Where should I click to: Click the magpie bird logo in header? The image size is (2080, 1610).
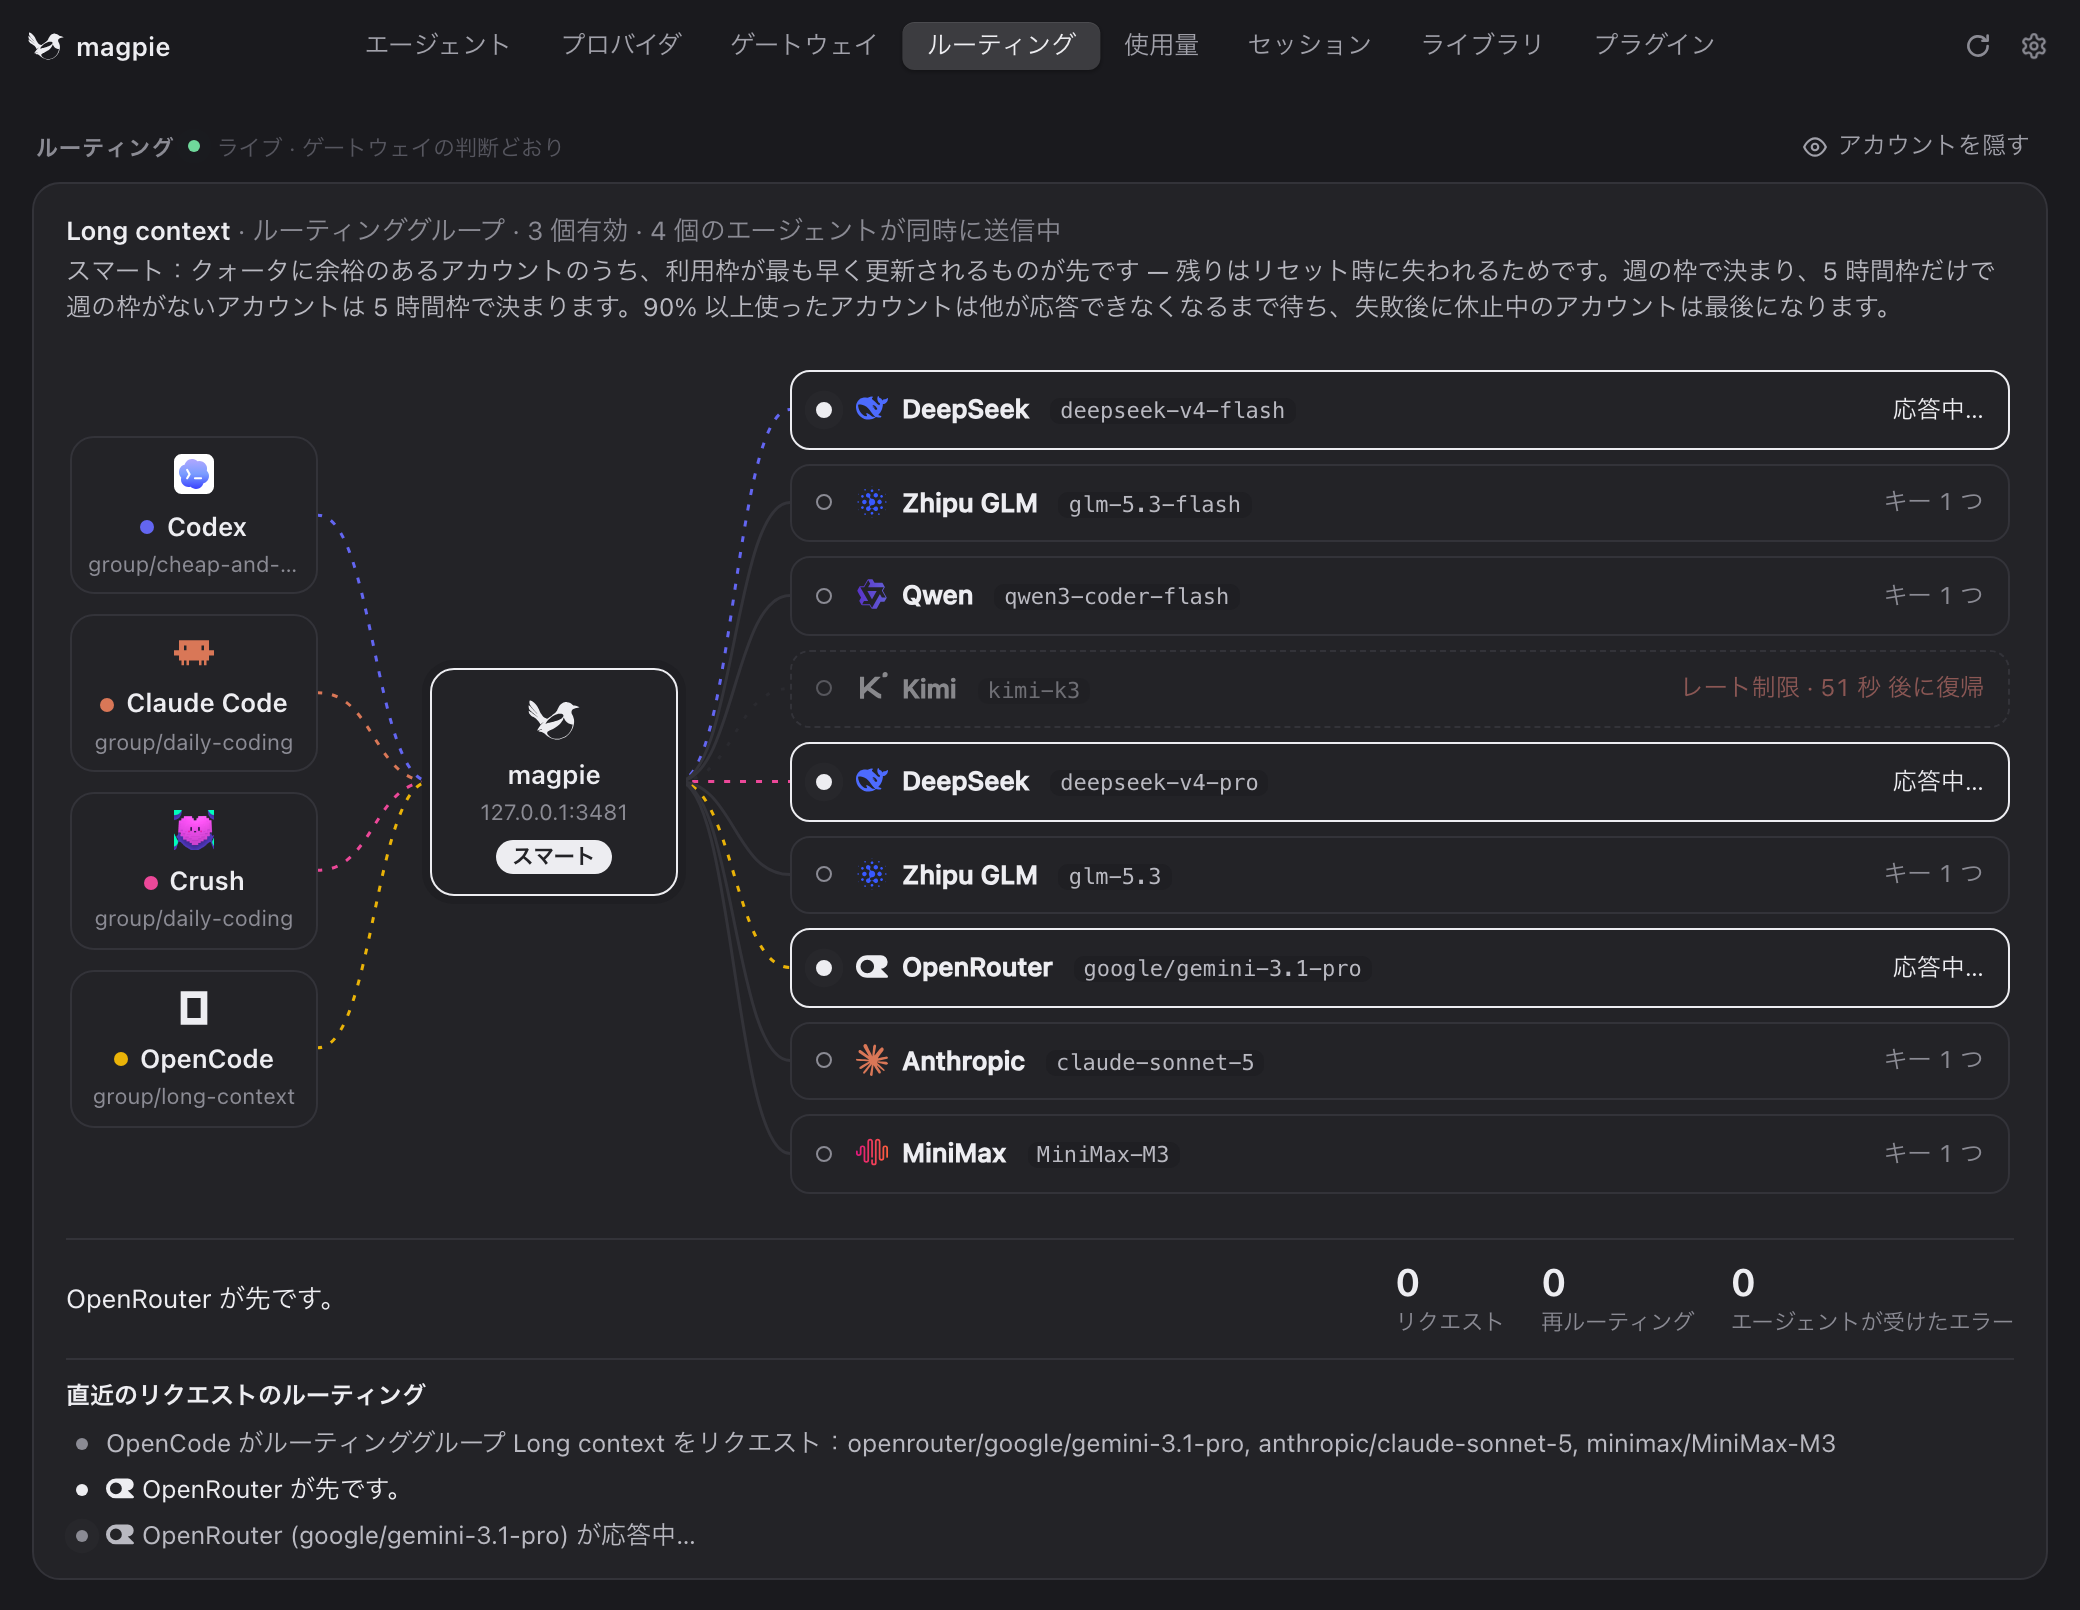(46, 46)
